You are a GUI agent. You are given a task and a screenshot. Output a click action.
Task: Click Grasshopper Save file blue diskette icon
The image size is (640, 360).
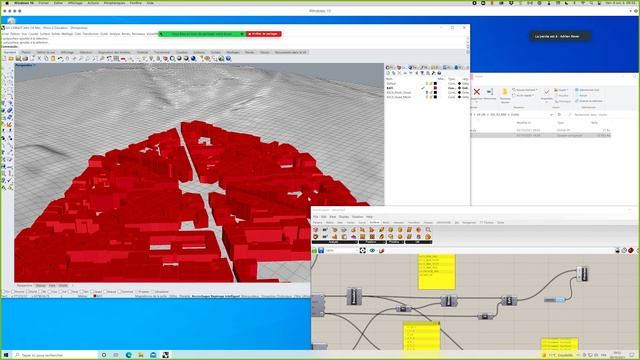321,250
